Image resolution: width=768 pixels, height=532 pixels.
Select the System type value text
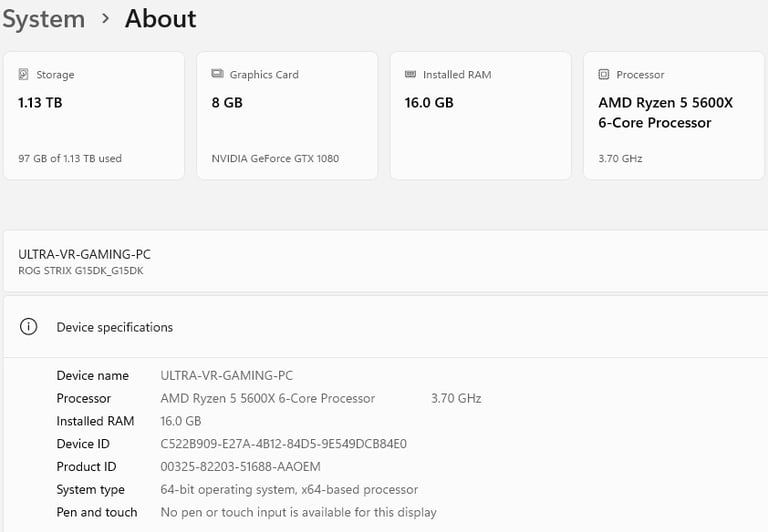coord(289,489)
